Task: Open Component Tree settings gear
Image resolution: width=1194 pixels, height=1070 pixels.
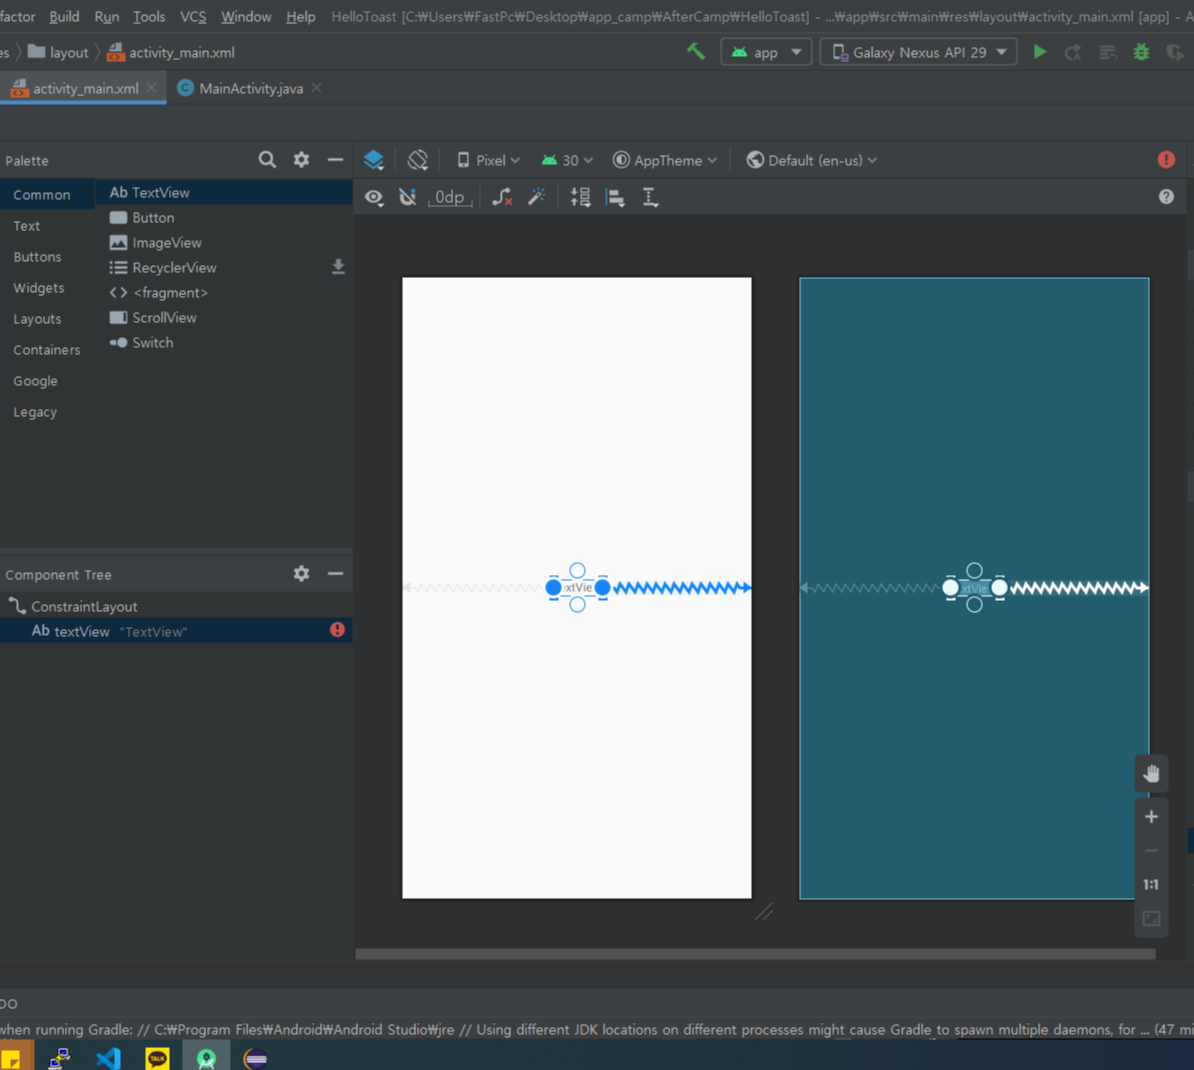Action: point(302,573)
